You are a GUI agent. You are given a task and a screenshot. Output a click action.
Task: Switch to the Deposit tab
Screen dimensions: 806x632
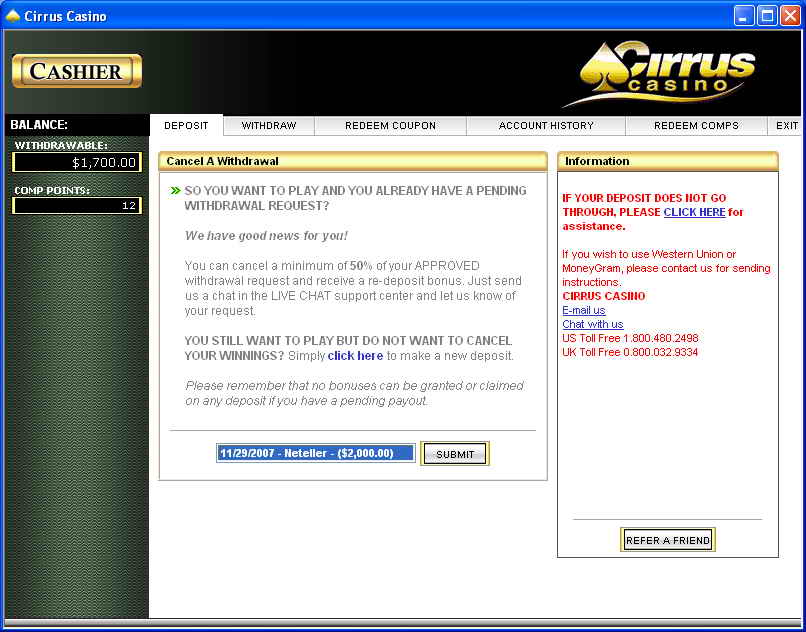coord(186,125)
